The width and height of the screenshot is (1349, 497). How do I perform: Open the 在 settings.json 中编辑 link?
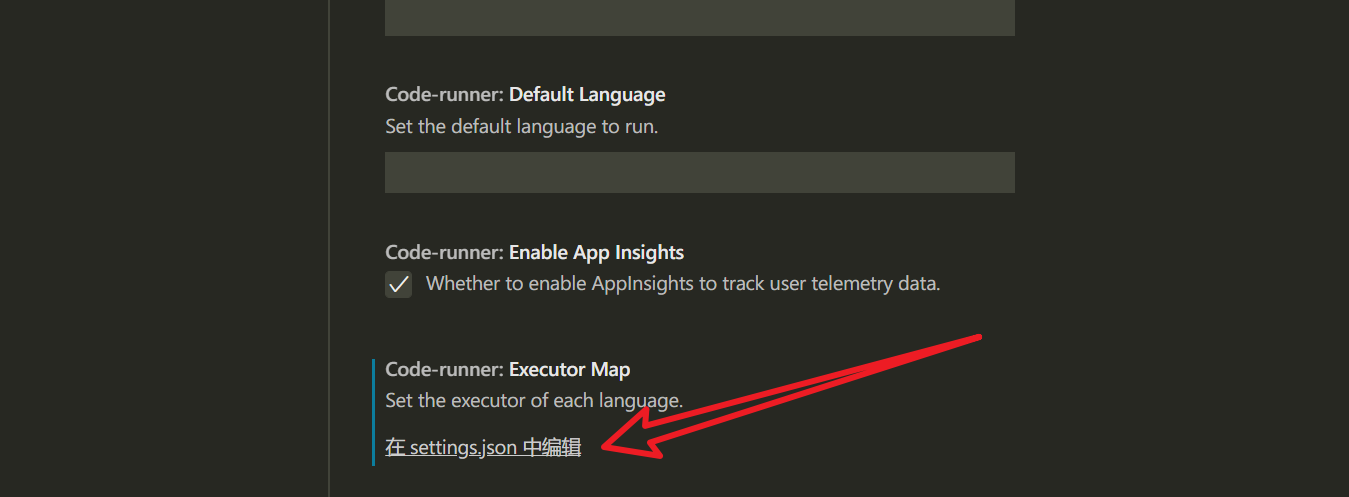pyautogui.click(x=483, y=448)
